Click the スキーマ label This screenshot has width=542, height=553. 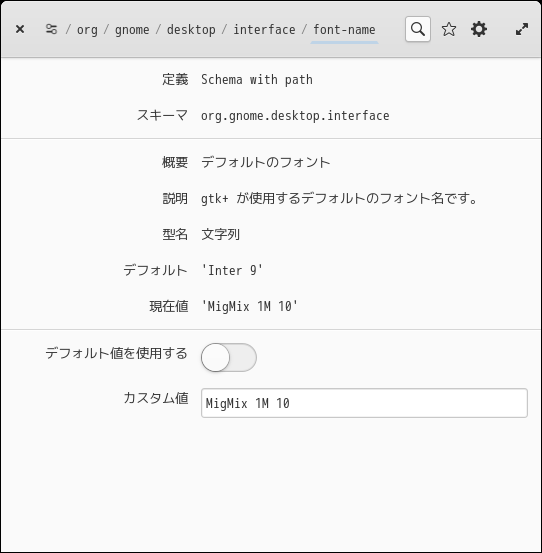click(x=162, y=115)
